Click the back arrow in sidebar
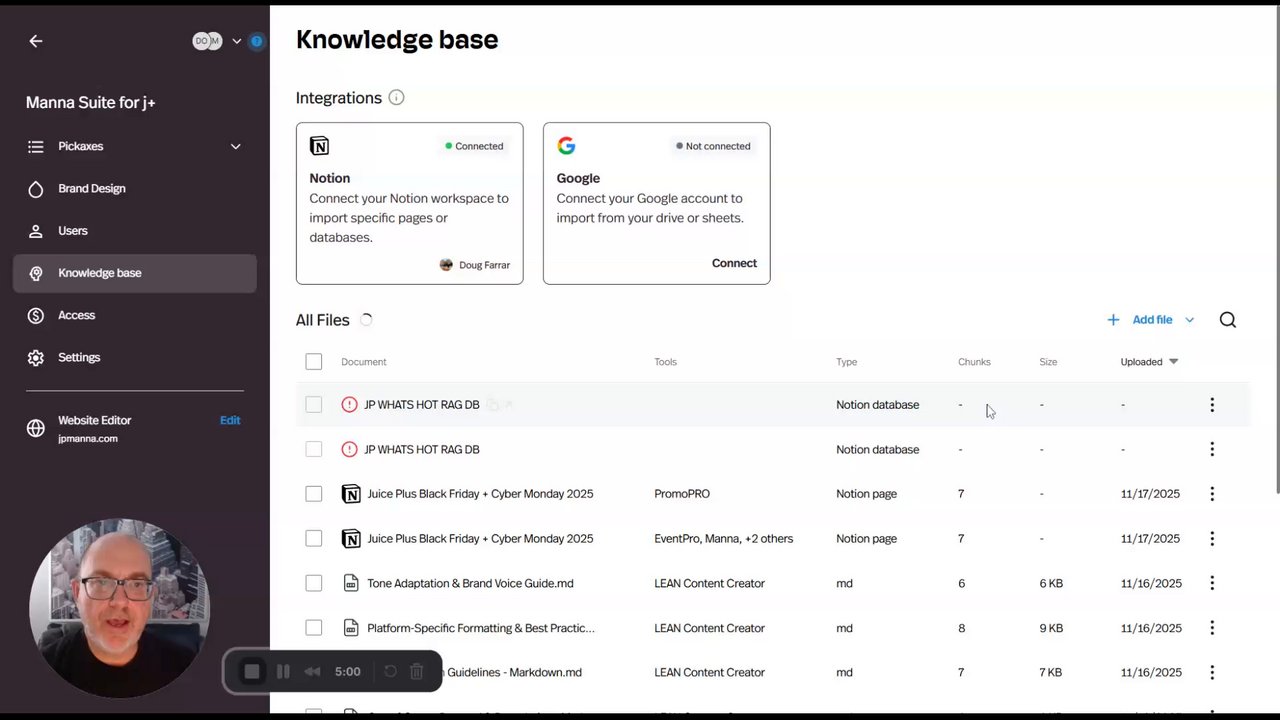The height and width of the screenshot is (720, 1280). click(36, 41)
